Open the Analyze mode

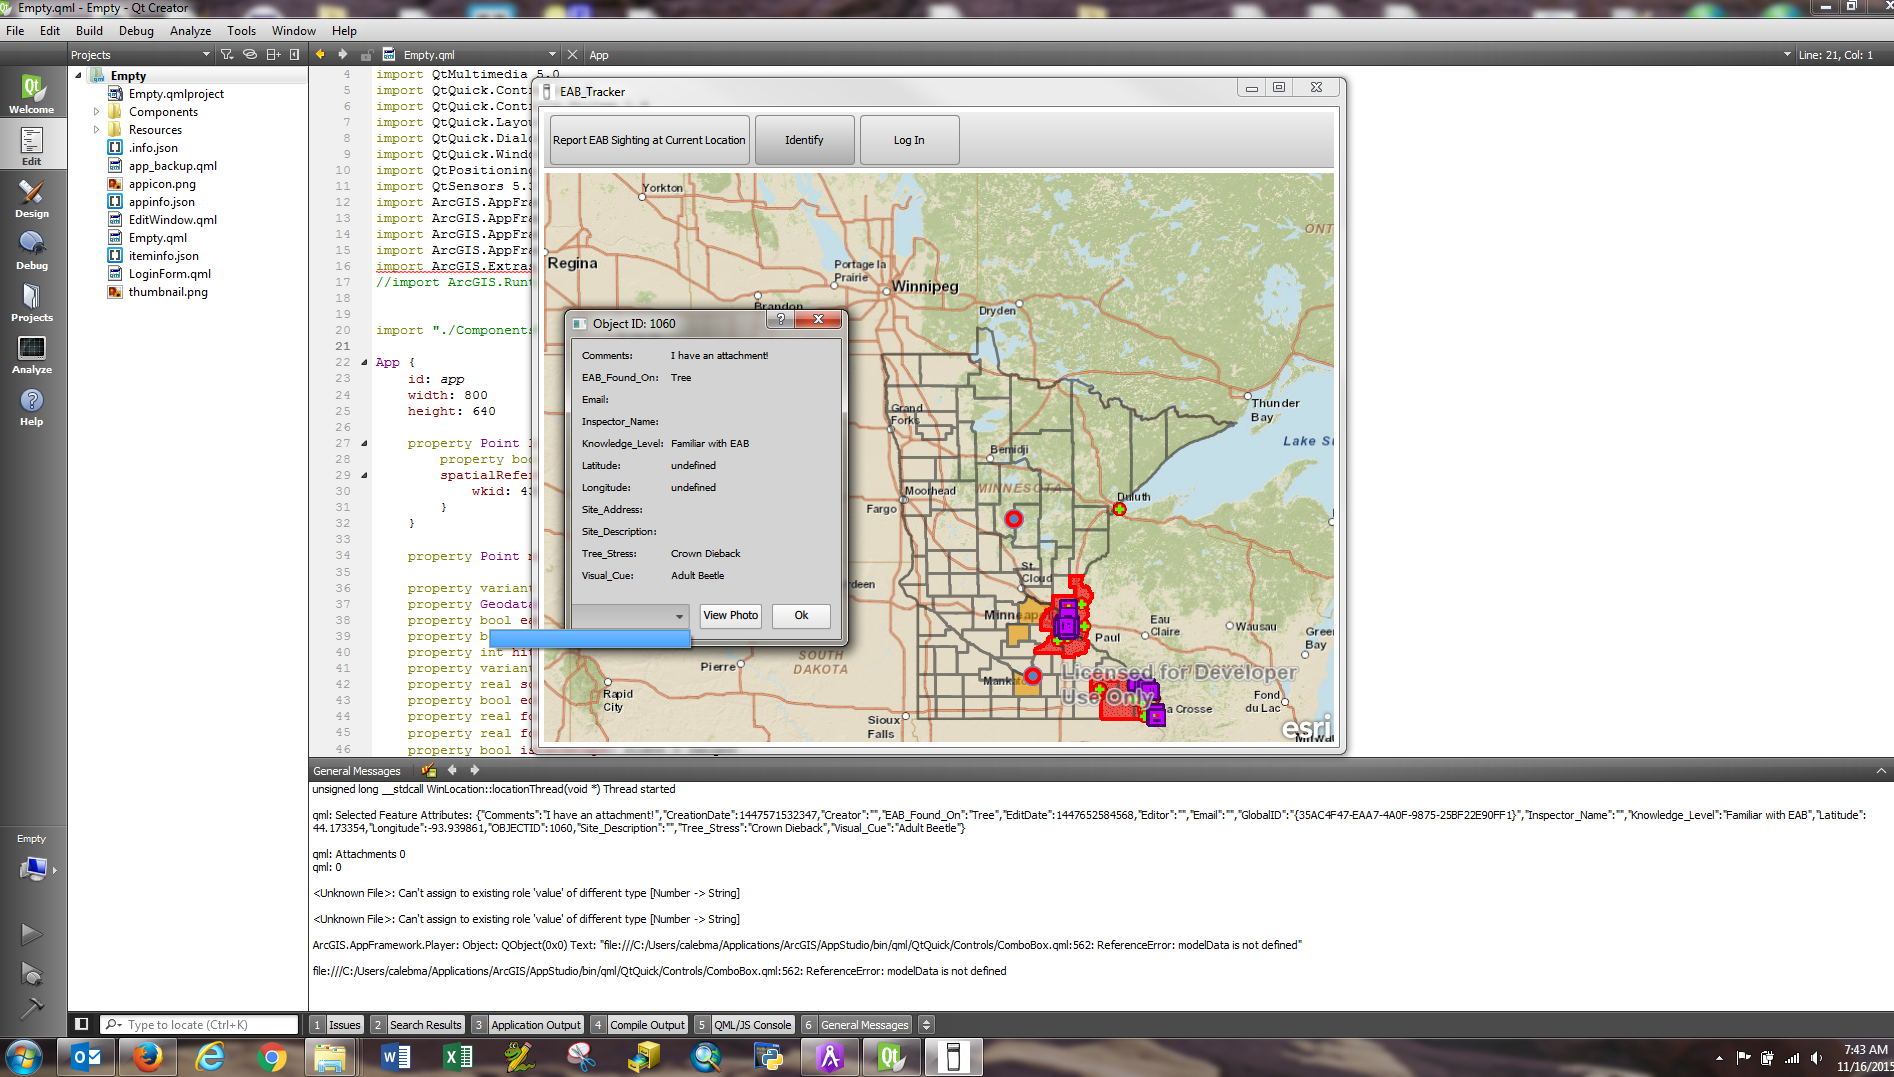(x=32, y=354)
